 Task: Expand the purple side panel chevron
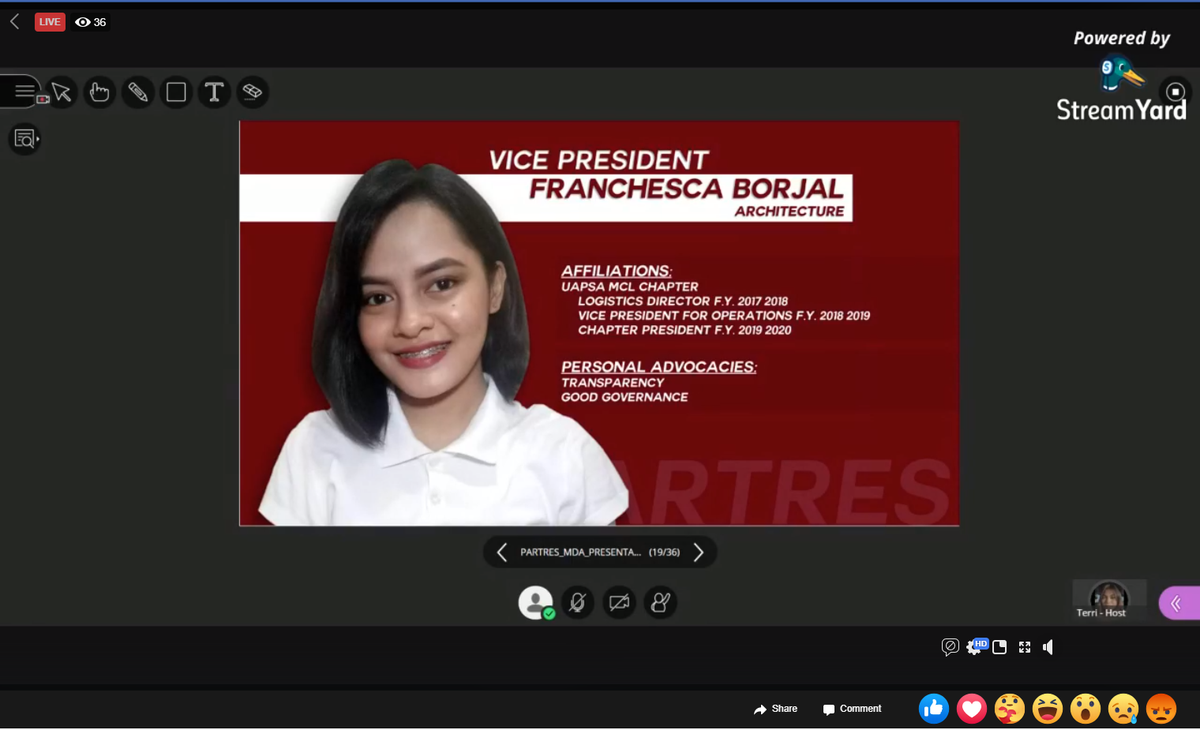tap(1177, 603)
